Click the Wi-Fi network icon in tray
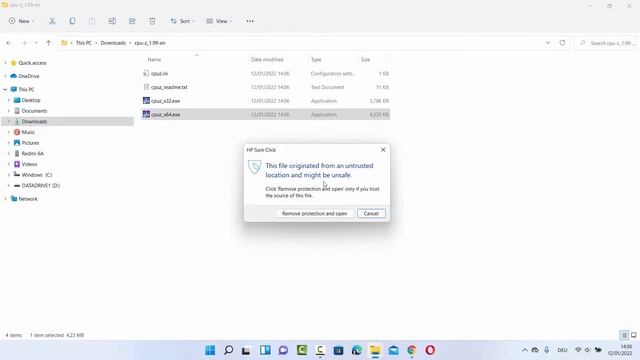640x360 pixels. 578,350
